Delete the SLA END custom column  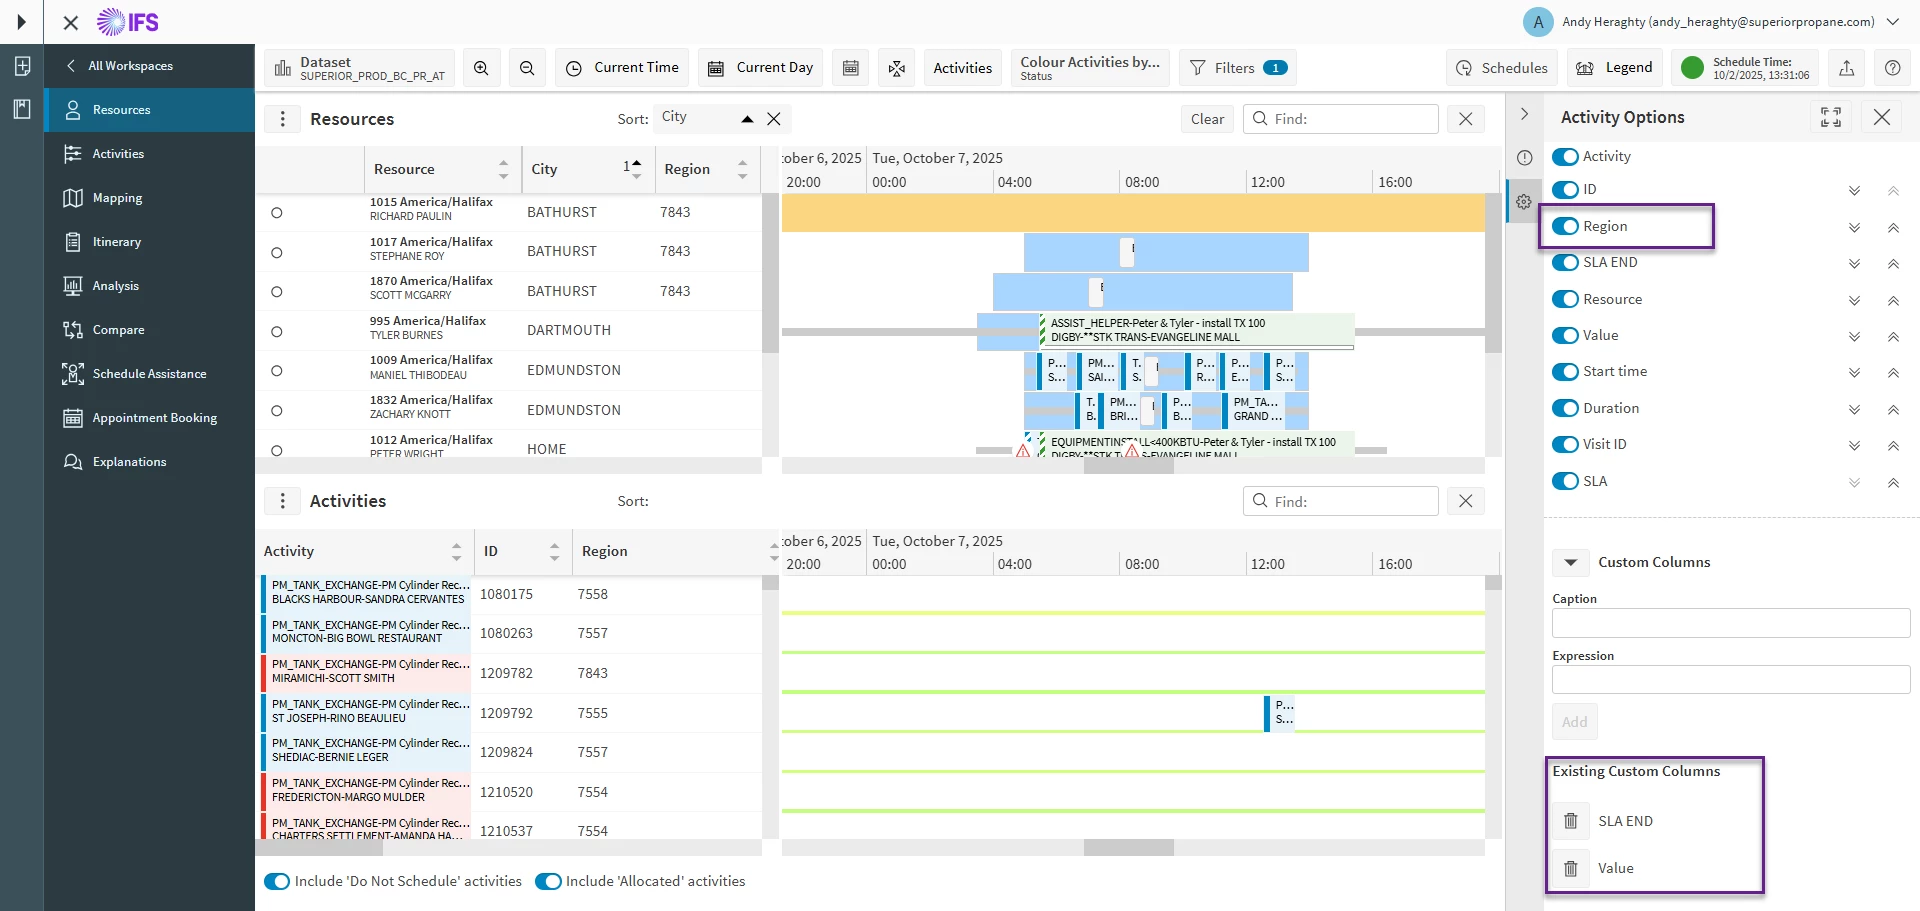1570,821
